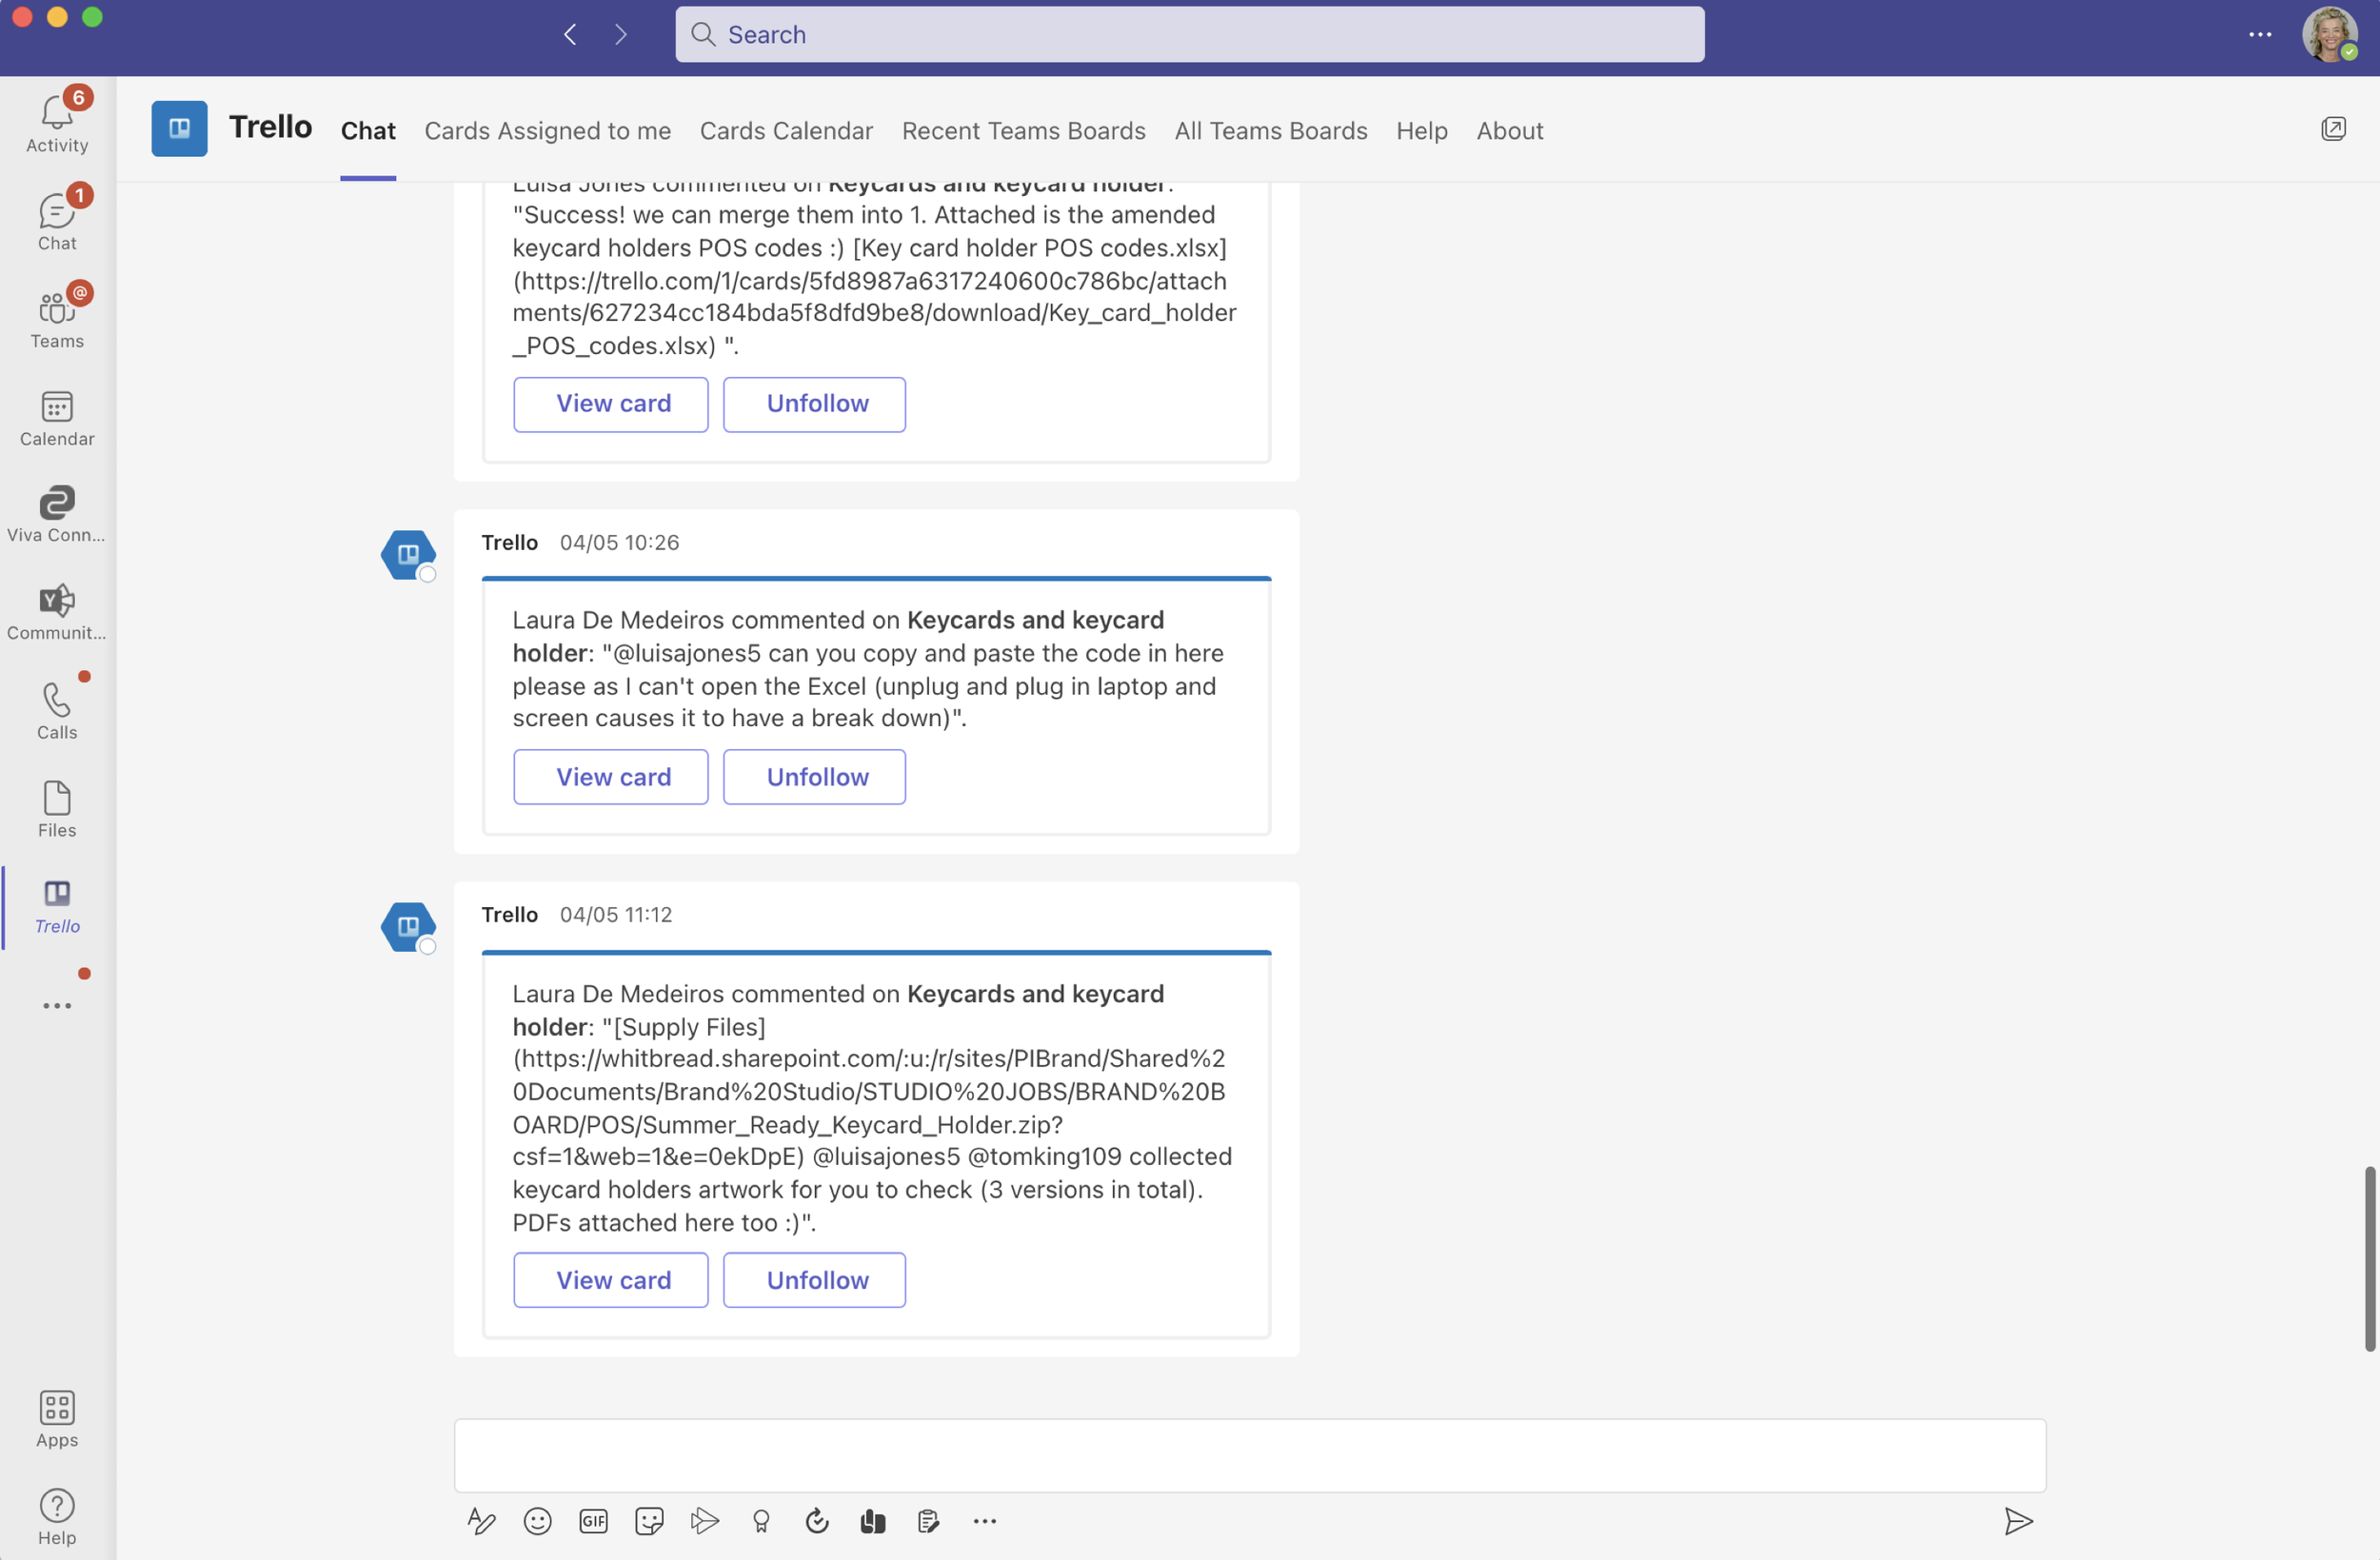Viewport: 2380px width, 1560px height.
Task: Open Cards Assigned to me tab
Action: point(548,131)
